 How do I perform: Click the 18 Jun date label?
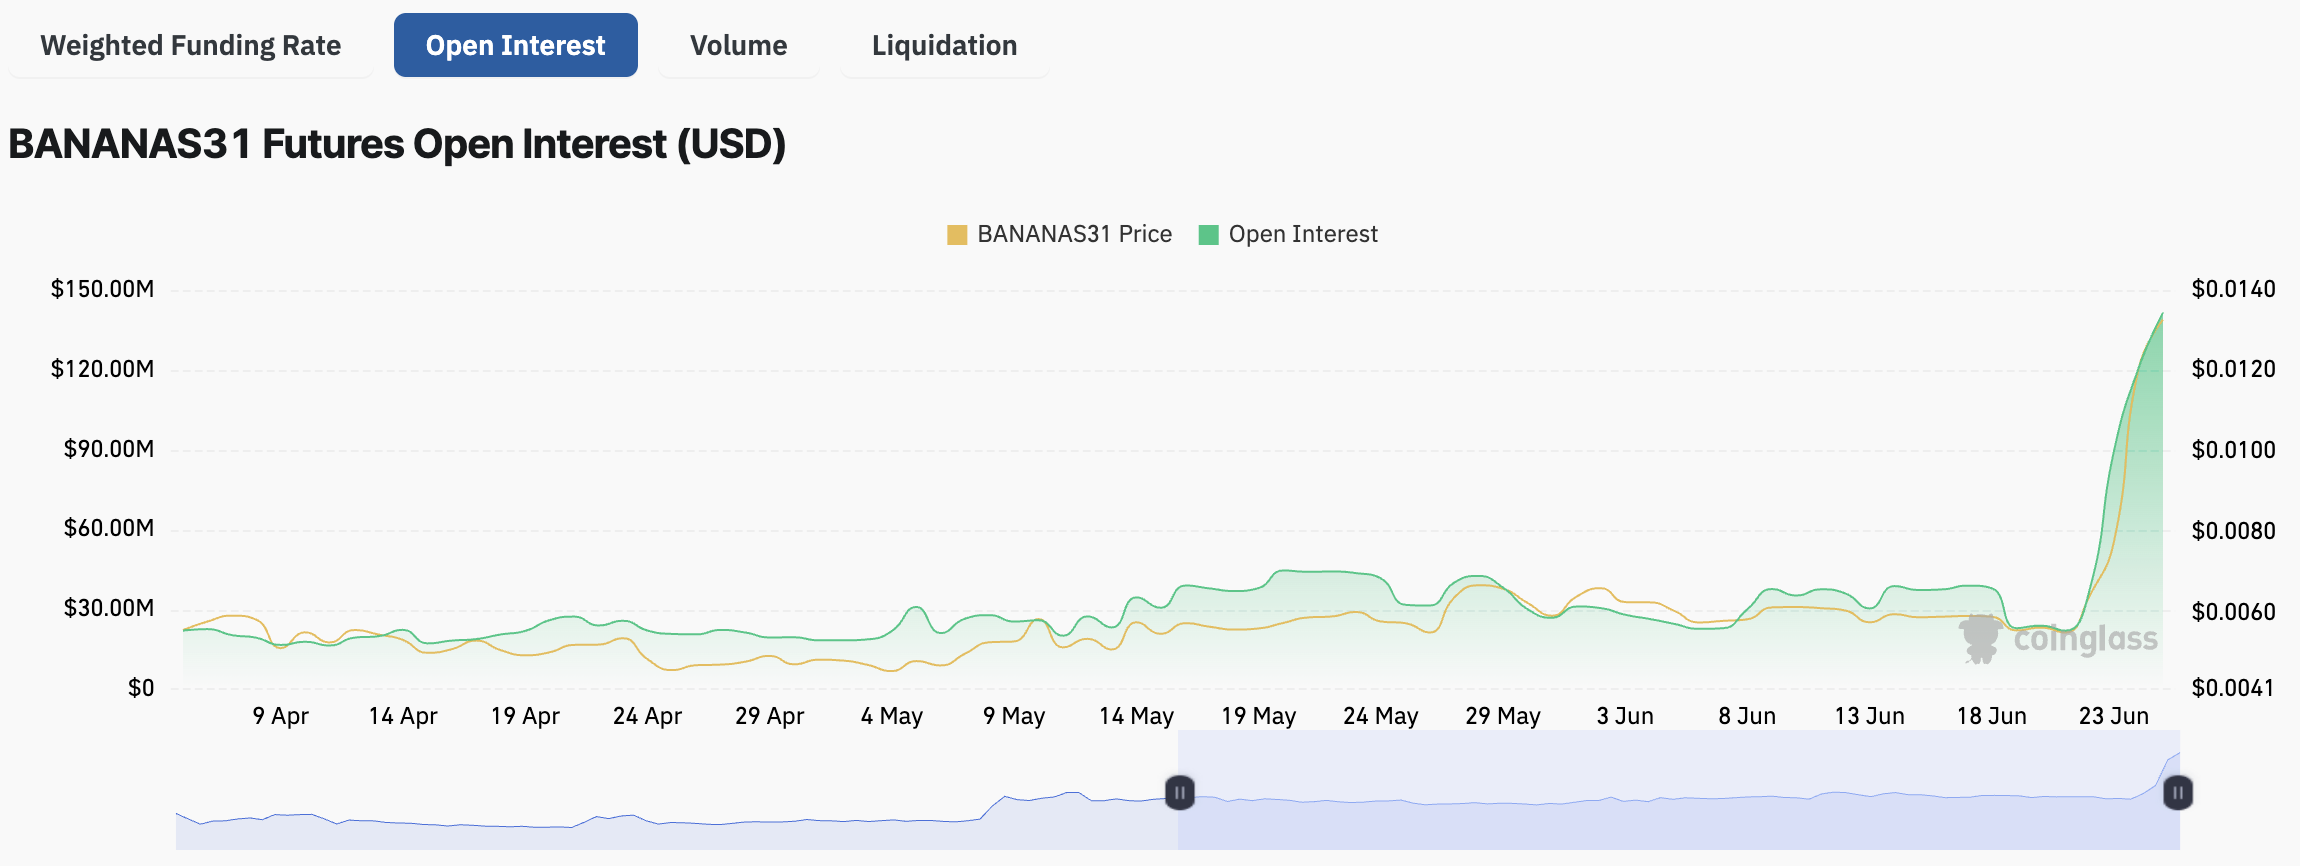click(1991, 716)
